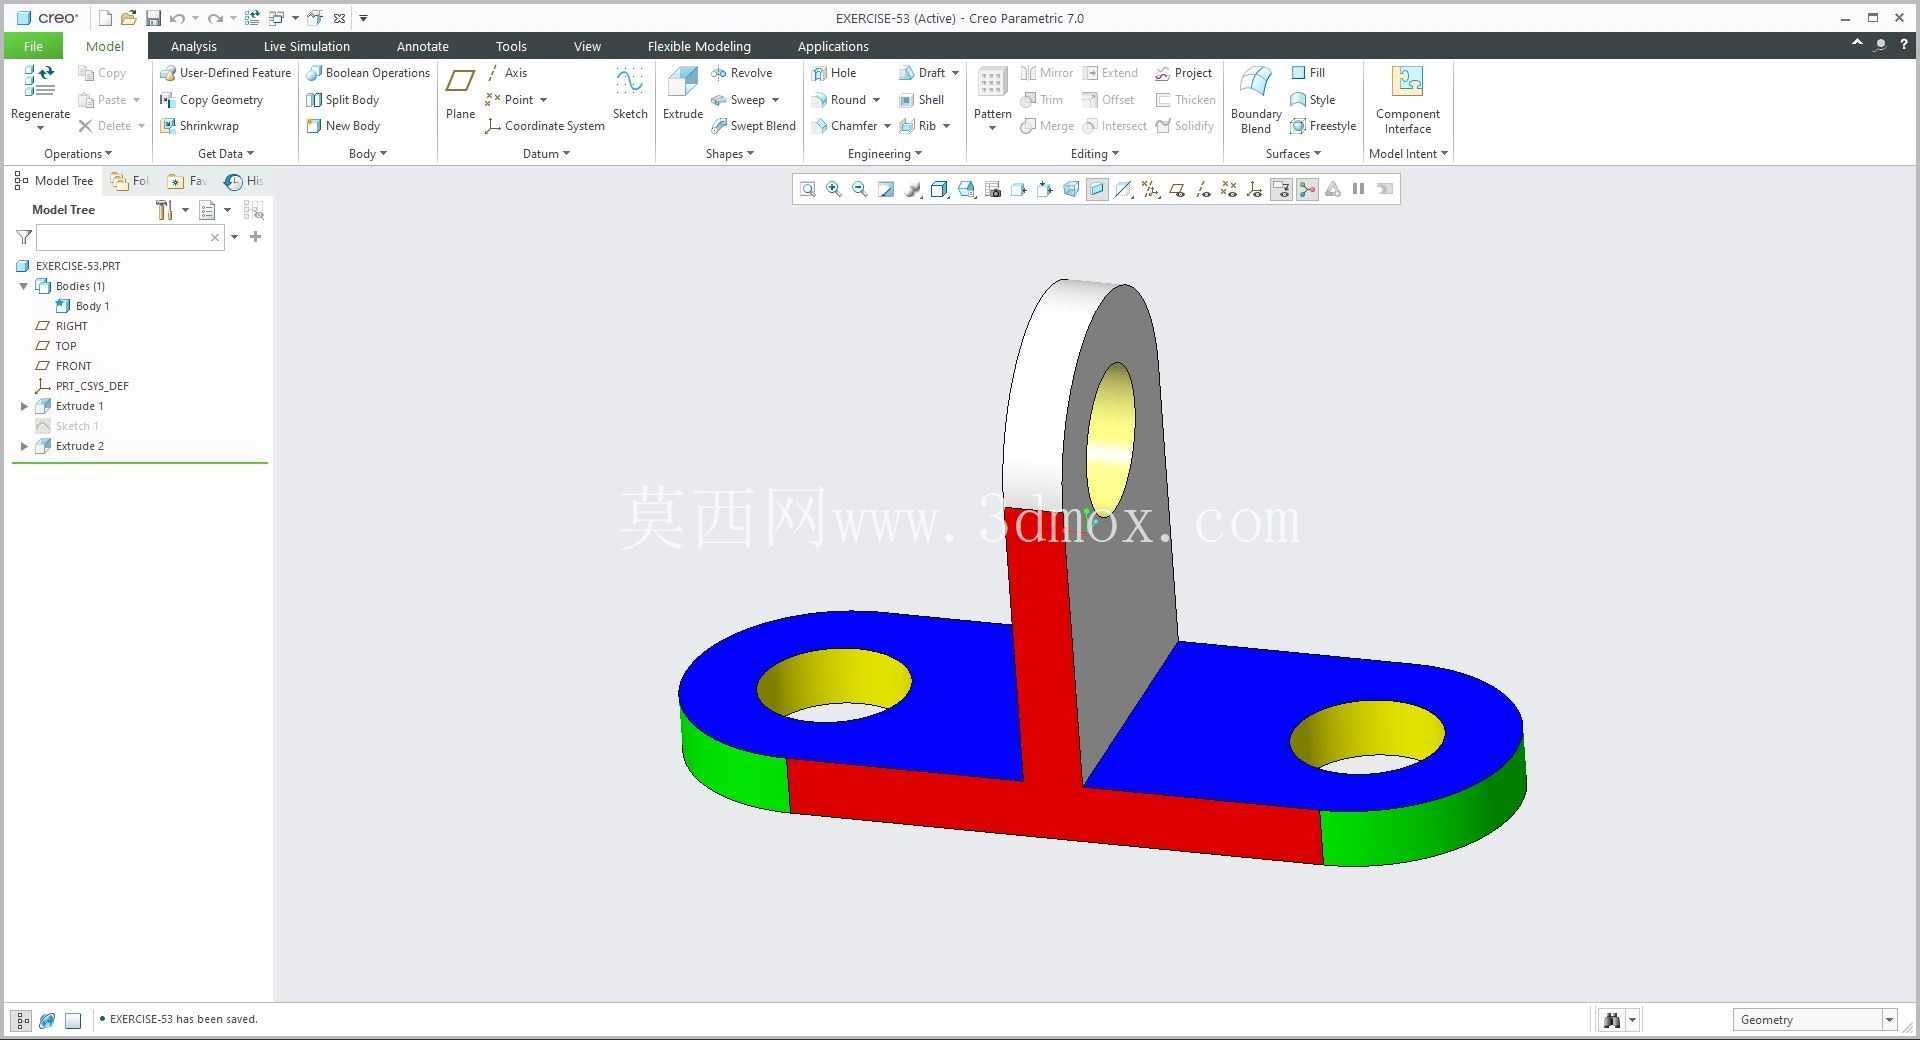This screenshot has height=1040, width=1920.
Task: Toggle spin center display
Action: [x=1307, y=189]
